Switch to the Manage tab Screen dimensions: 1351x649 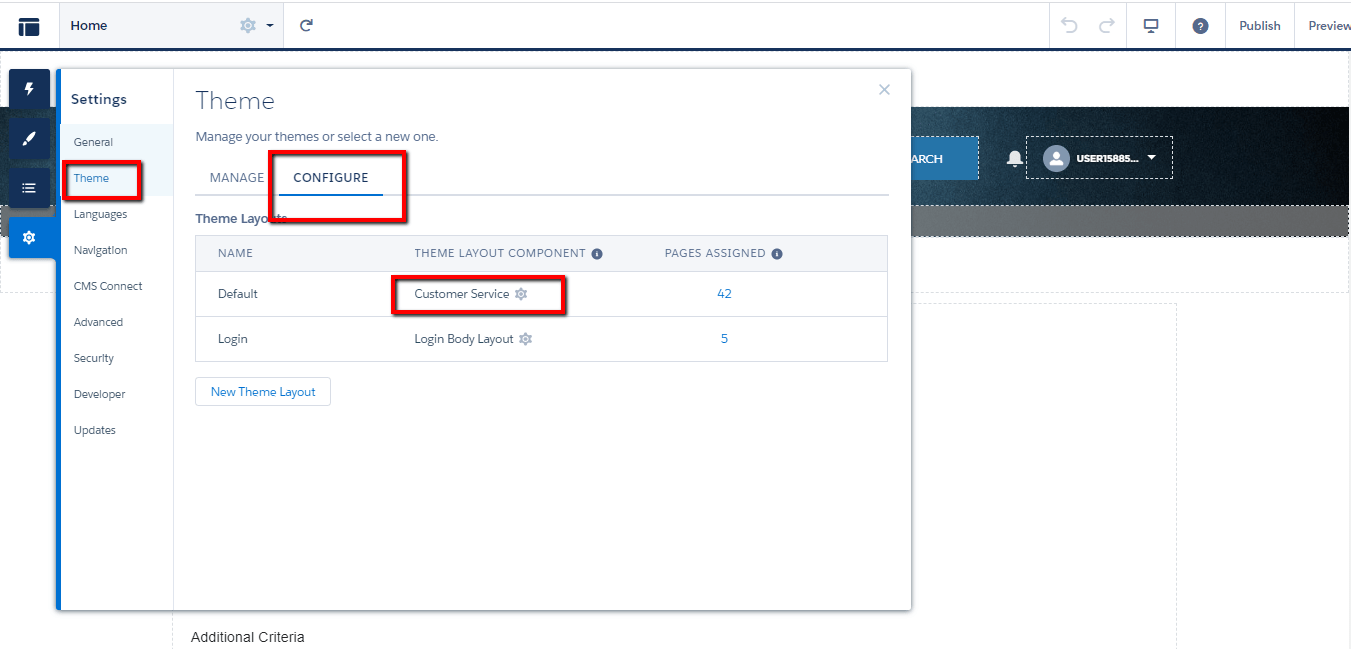(x=237, y=178)
